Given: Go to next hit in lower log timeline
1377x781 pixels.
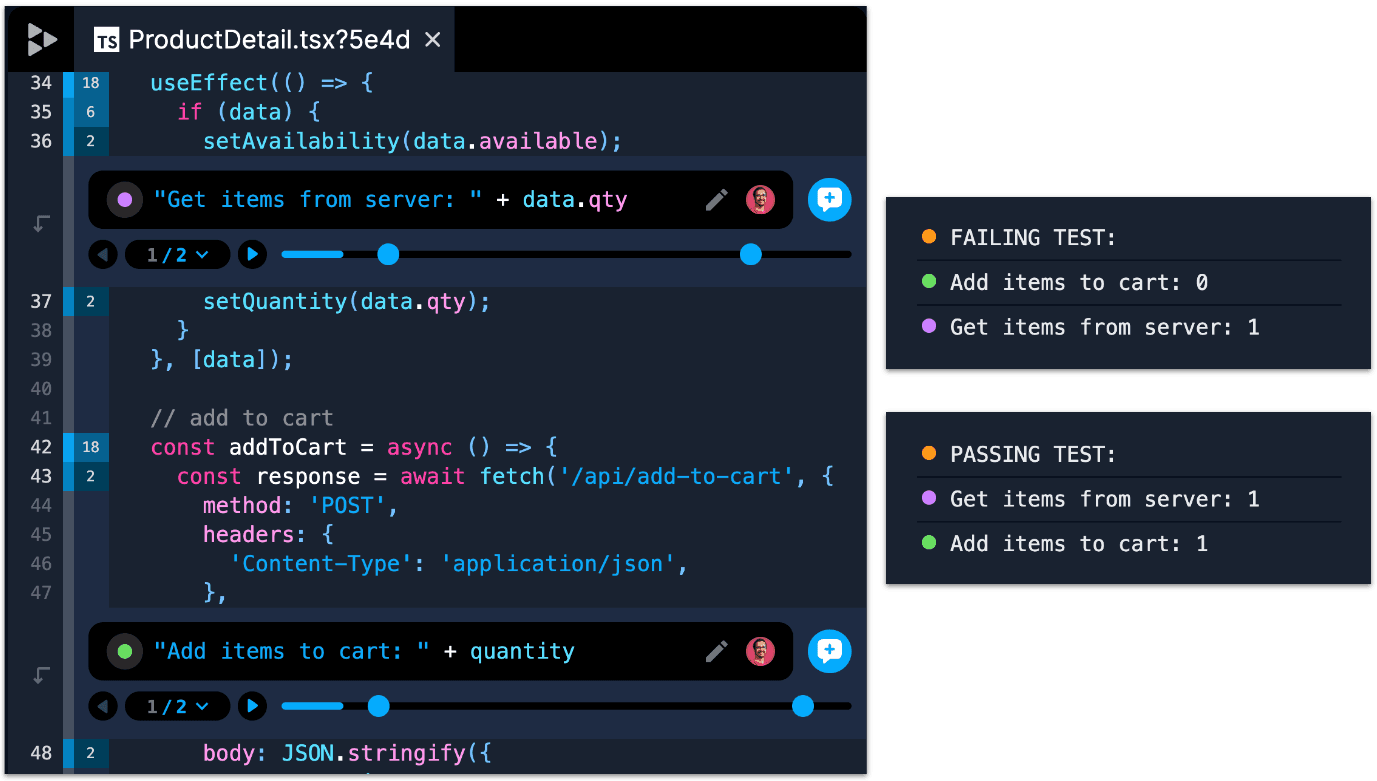Looking at the screenshot, I should point(253,707).
